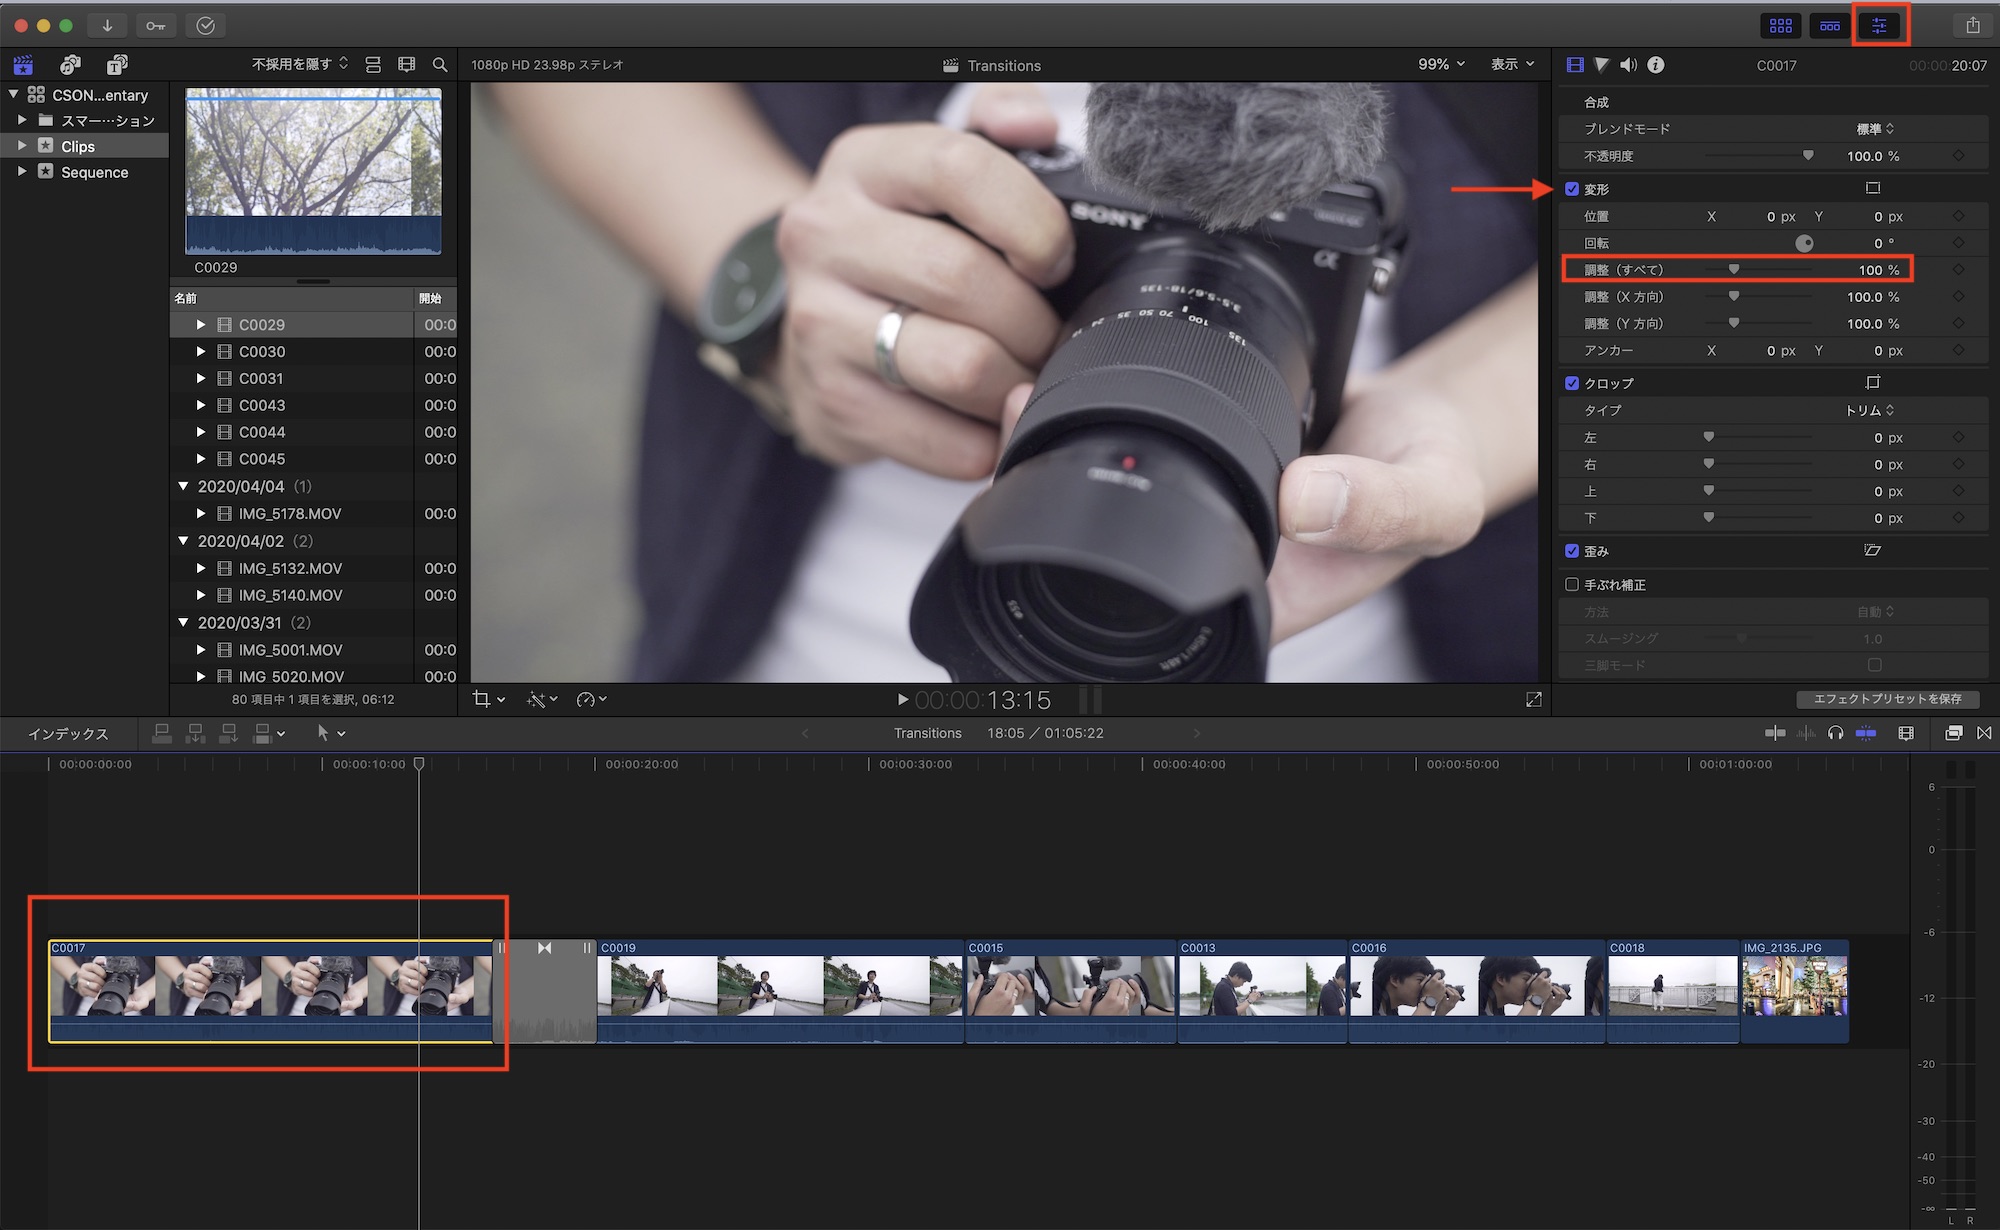Screen dimensions: 2000x1230
Task: Click エフェクトプリセットを保存 button
Action: [x=1887, y=699]
